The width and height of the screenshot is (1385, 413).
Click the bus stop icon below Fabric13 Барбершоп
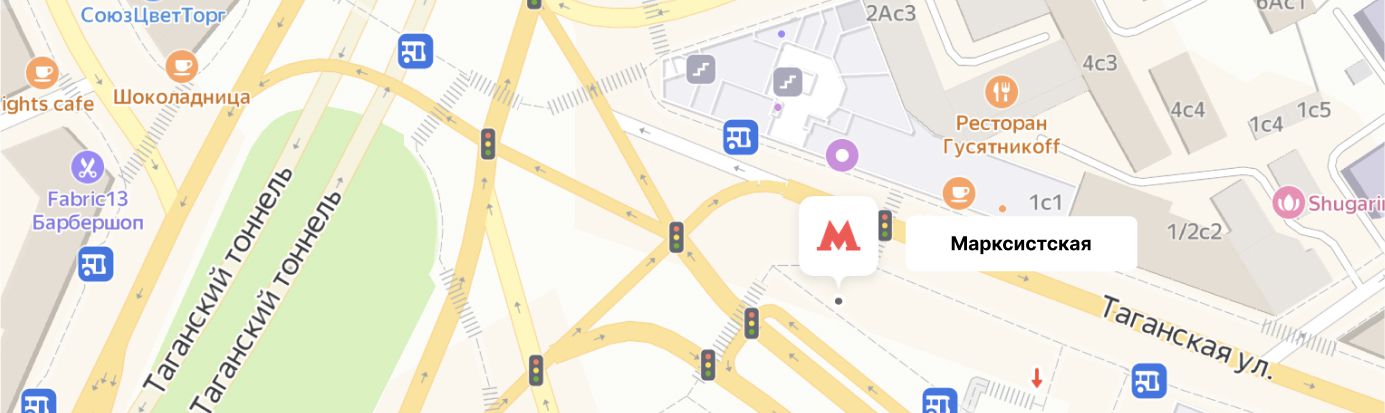click(96, 264)
